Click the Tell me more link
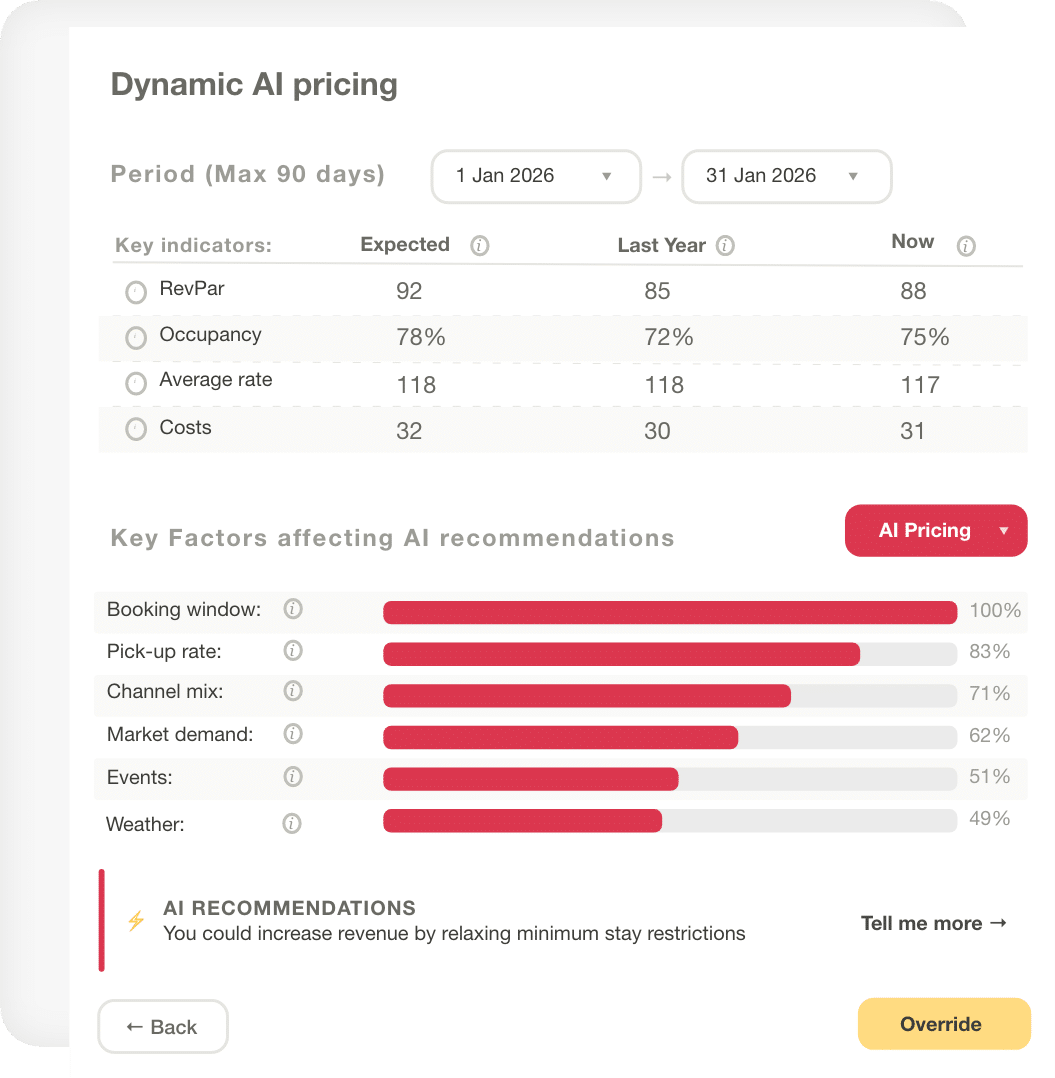This screenshot has height=1078, width=1055. click(933, 923)
